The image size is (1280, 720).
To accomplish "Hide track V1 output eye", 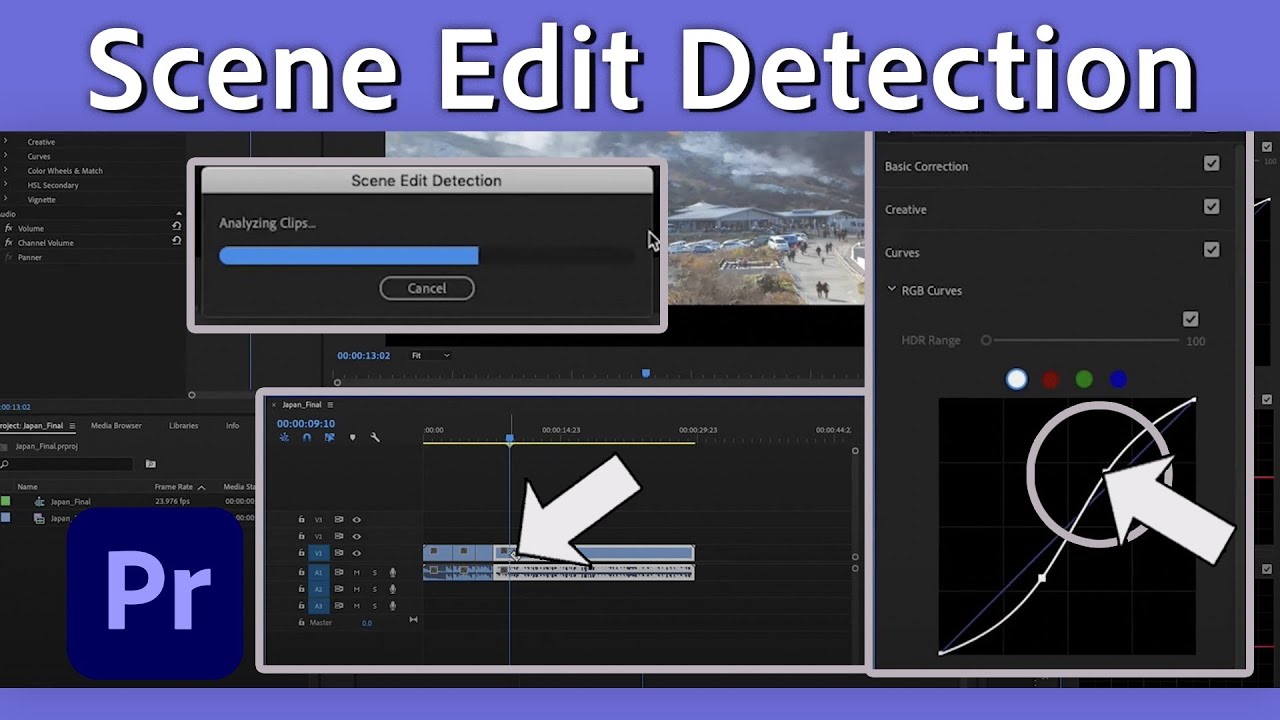I will click(356, 553).
